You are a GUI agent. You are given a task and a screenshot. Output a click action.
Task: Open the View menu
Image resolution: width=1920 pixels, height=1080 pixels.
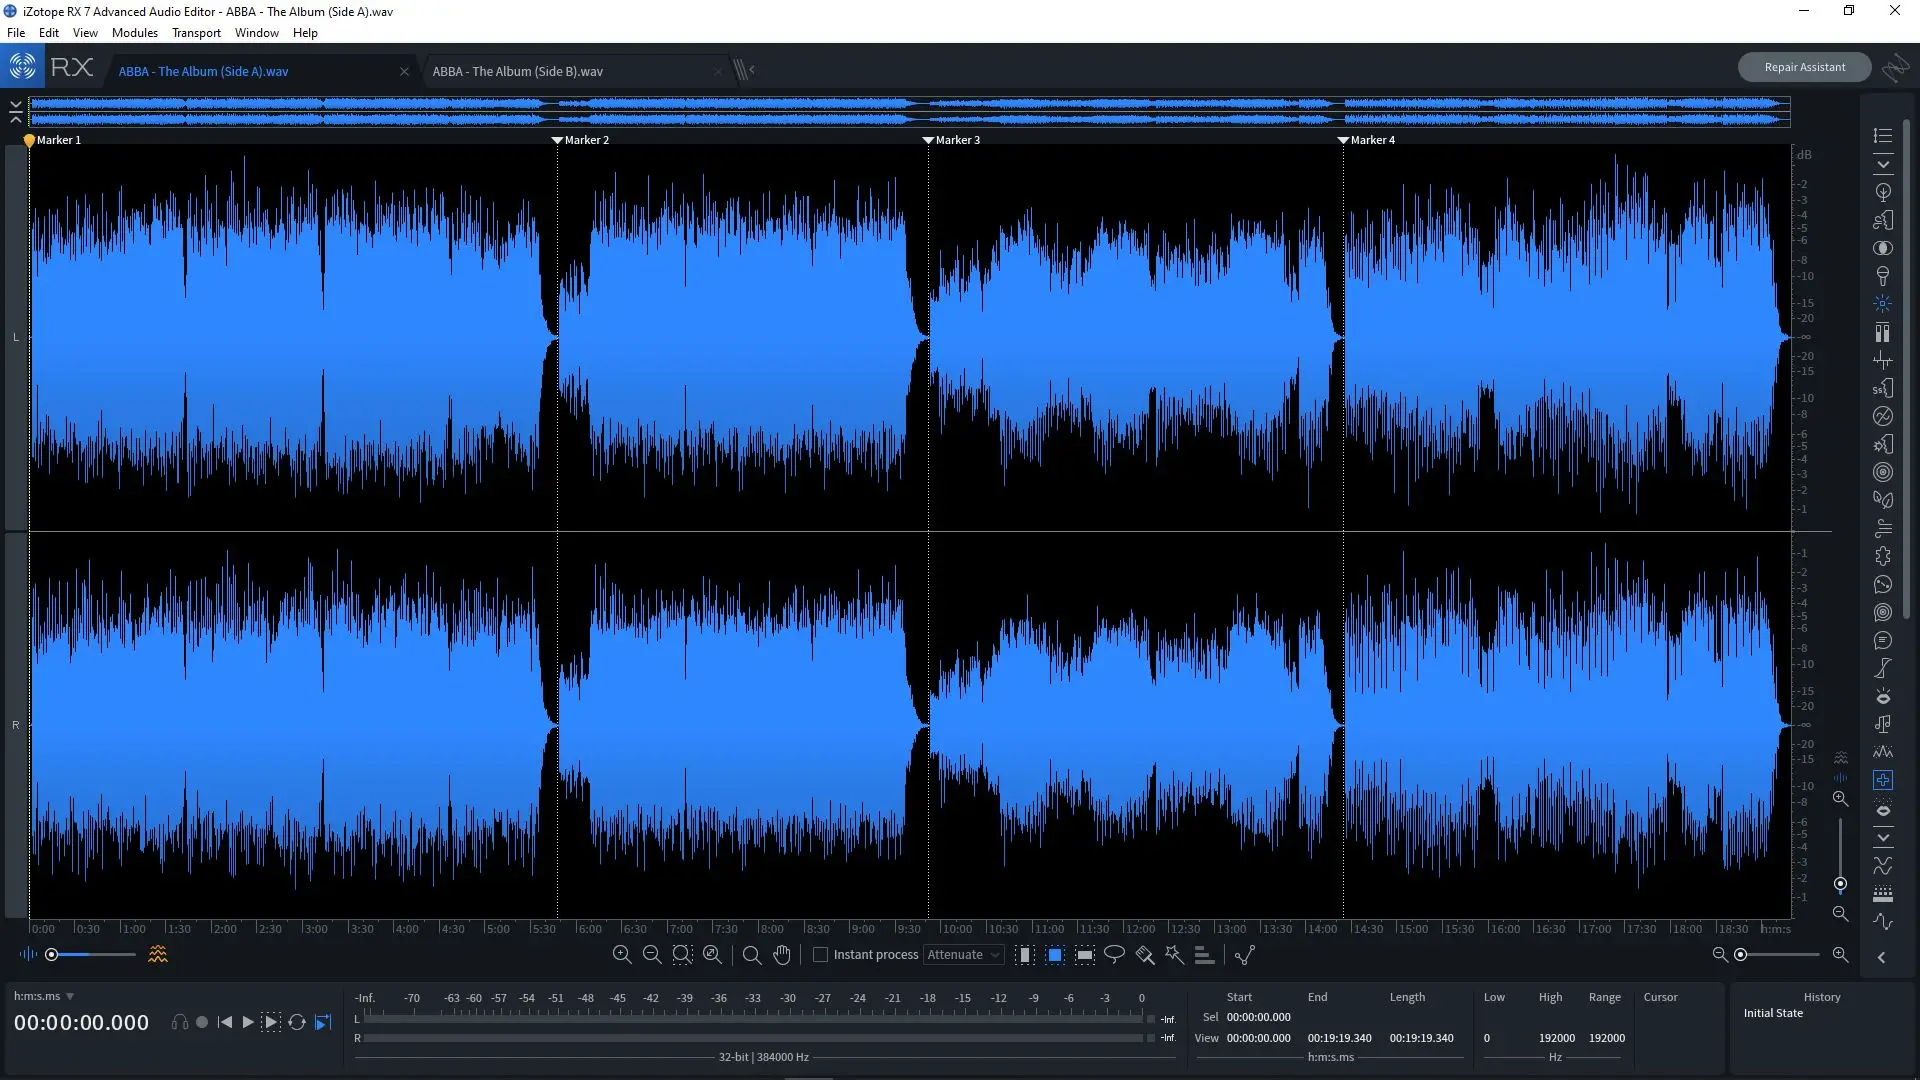85,33
